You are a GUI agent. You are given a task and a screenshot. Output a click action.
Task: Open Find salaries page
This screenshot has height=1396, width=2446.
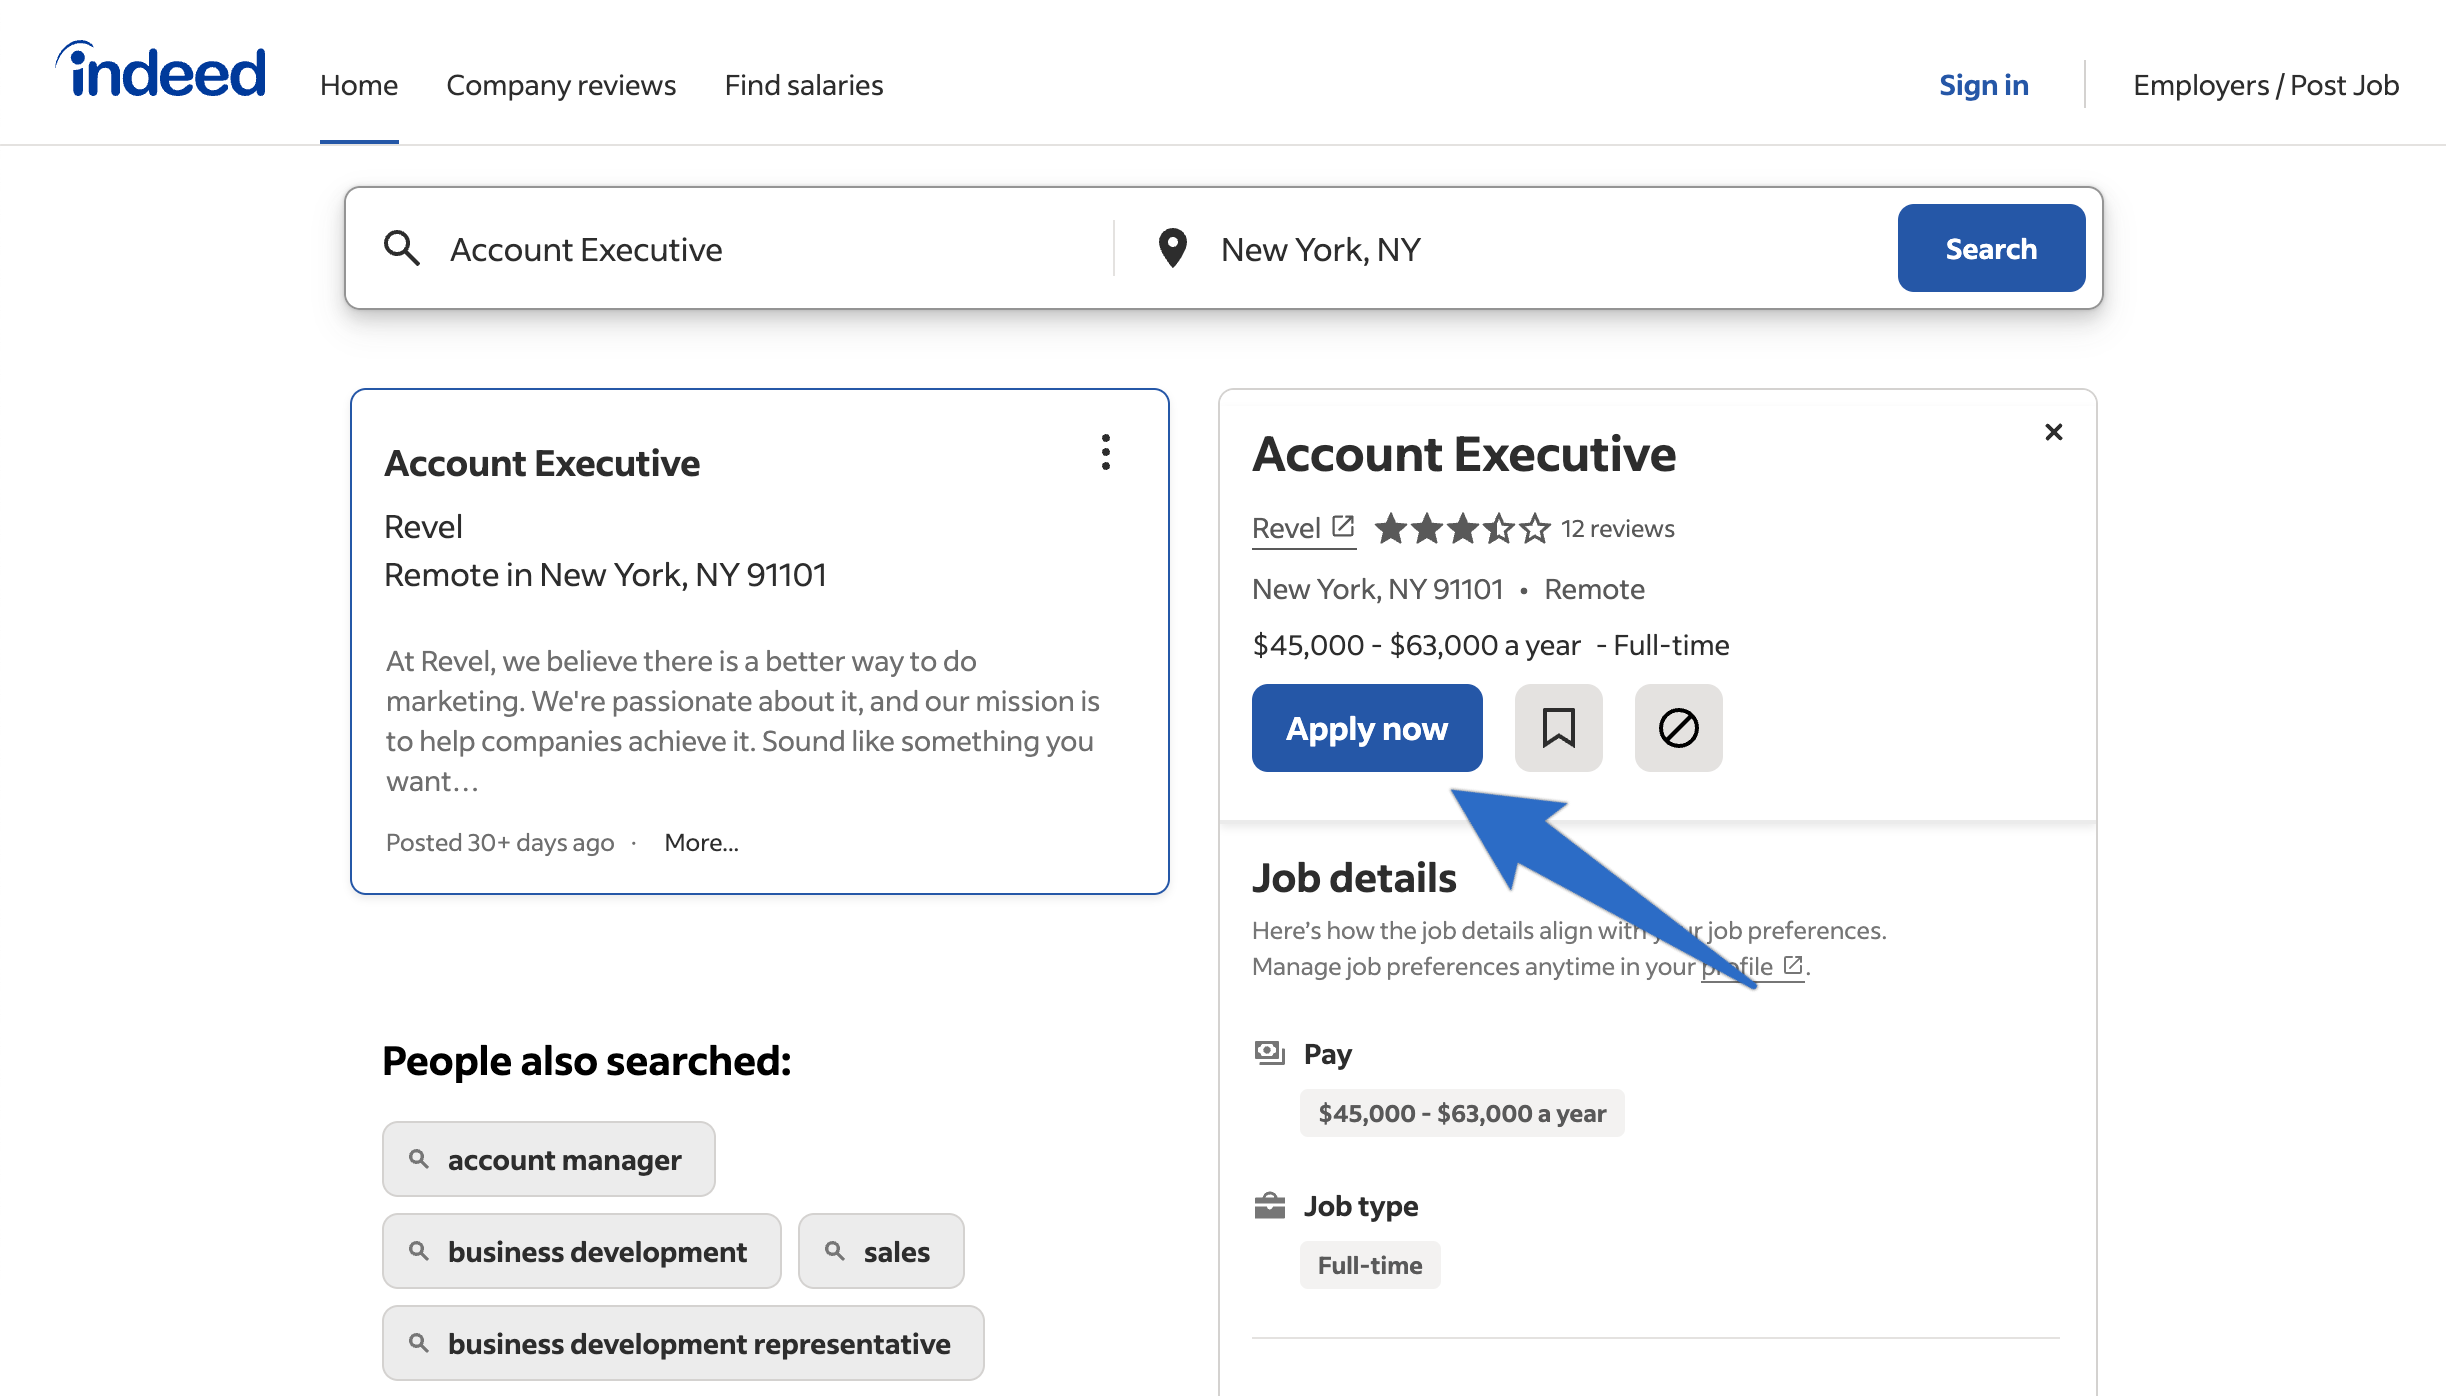804,85
